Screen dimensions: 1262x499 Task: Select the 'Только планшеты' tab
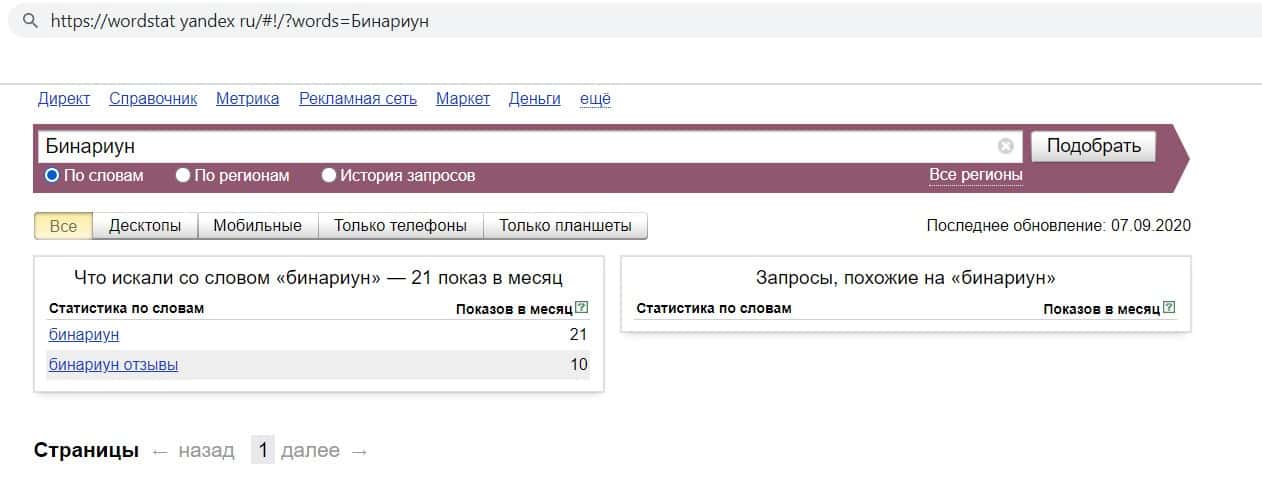pyautogui.click(x=565, y=225)
